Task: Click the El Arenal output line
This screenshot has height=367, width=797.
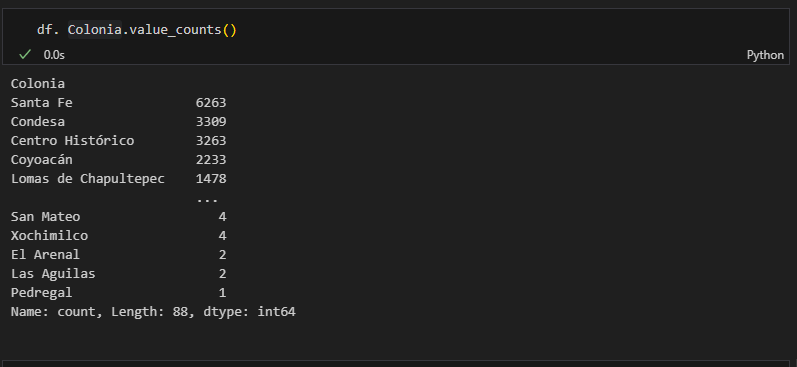Action: point(118,255)
